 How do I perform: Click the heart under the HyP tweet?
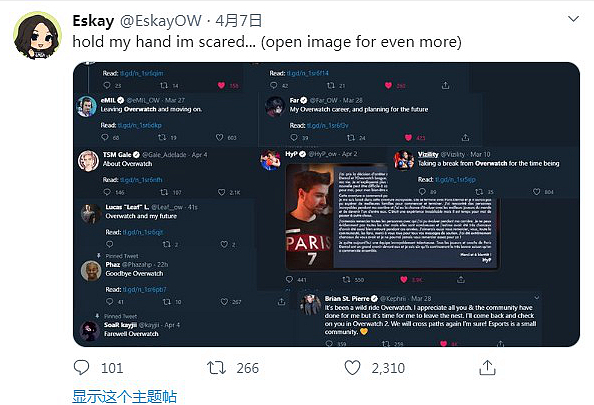[404, 280]
